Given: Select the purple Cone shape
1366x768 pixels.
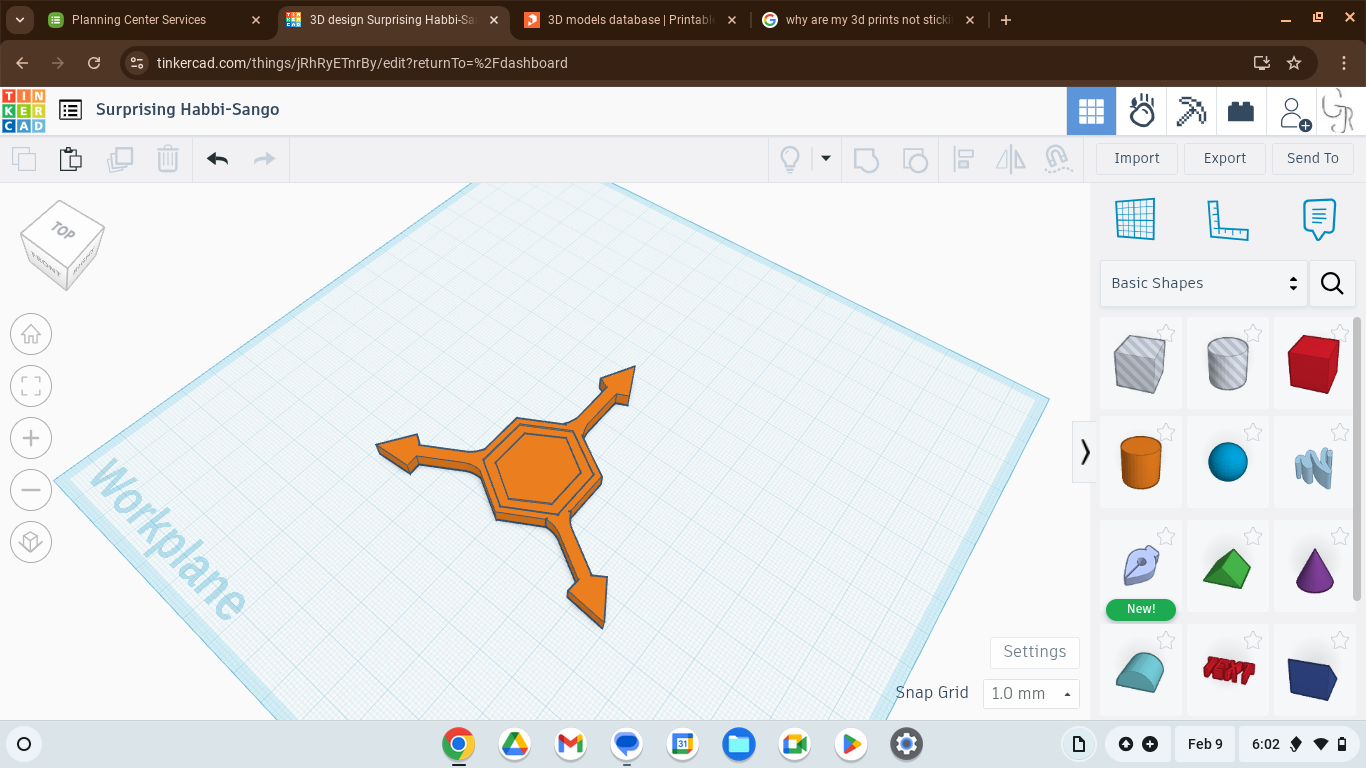Looking at the screenshot, I should (x=1314, y=566).
